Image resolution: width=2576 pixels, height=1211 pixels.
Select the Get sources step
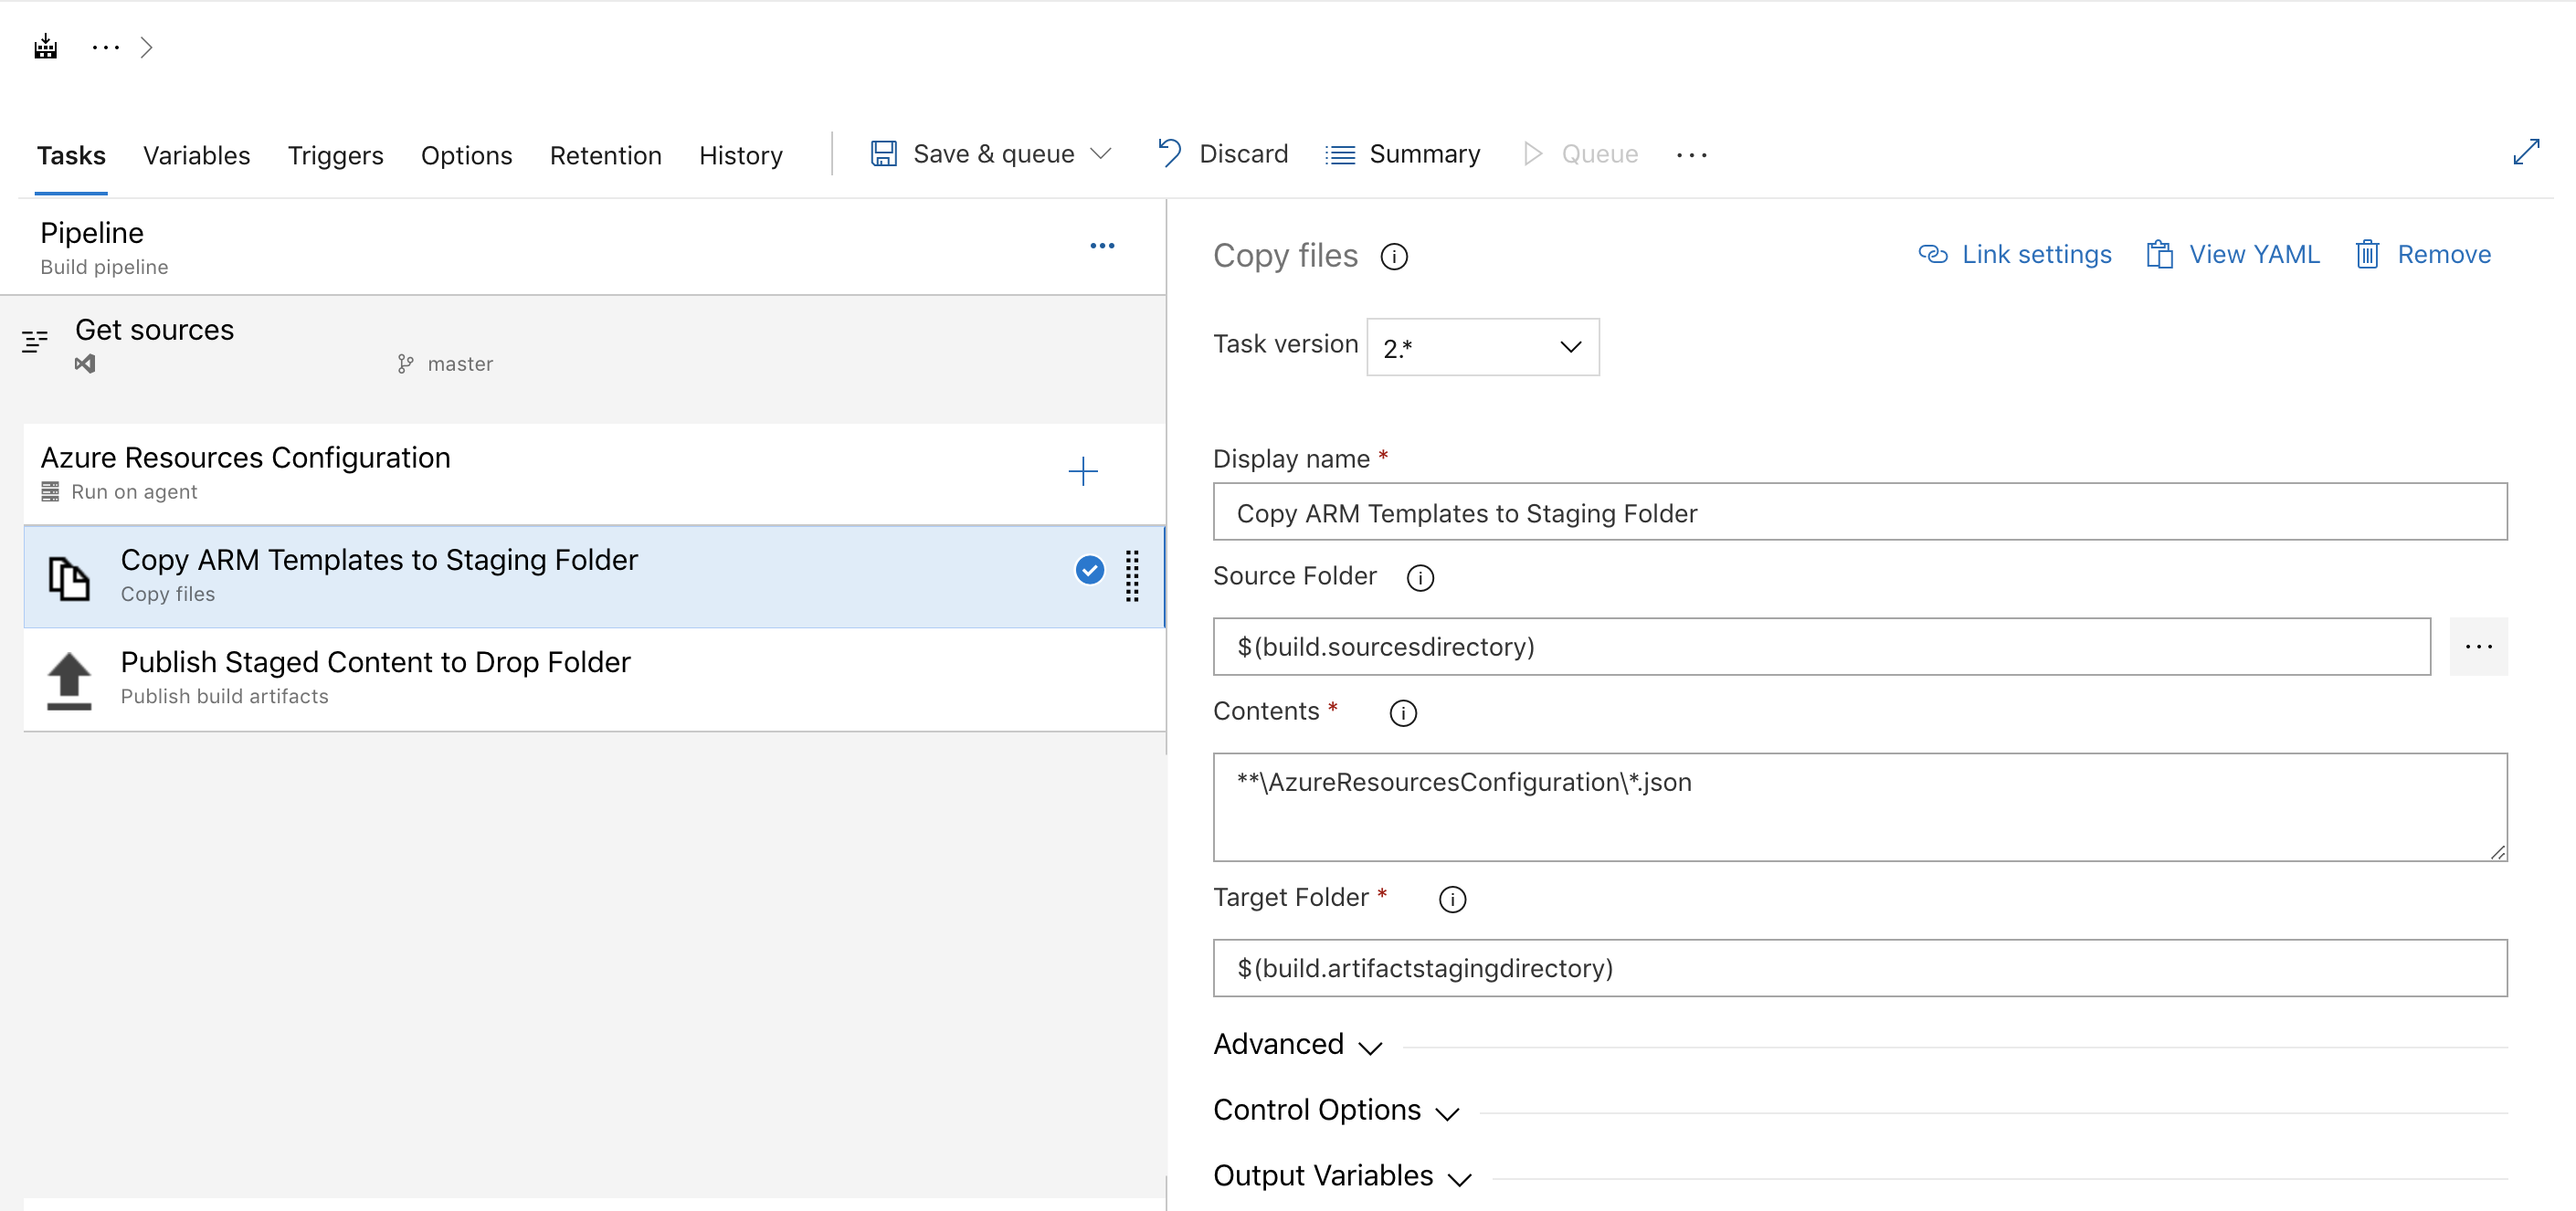583,345
